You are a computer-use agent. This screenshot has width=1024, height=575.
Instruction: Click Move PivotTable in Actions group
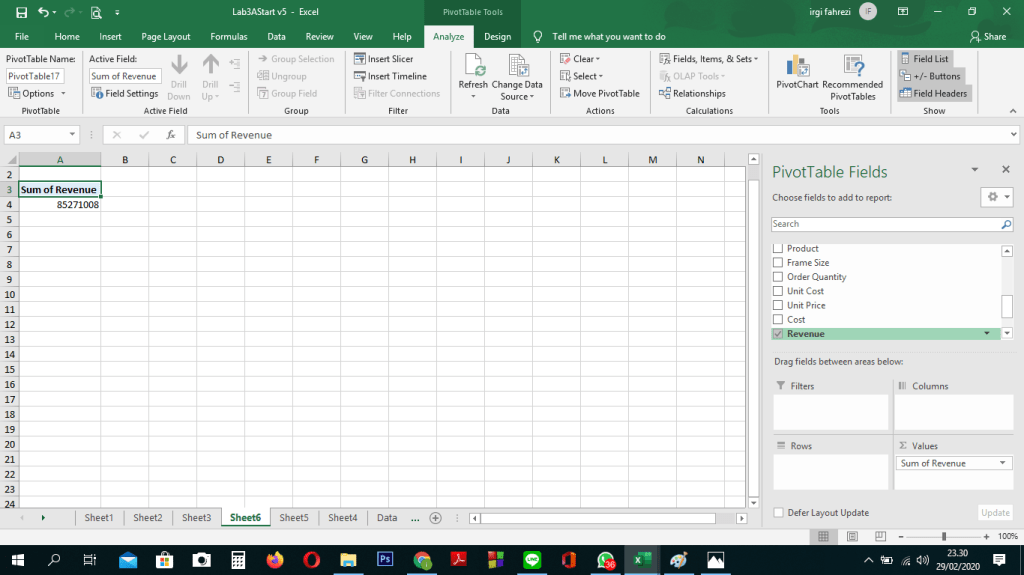coord(599,93)
